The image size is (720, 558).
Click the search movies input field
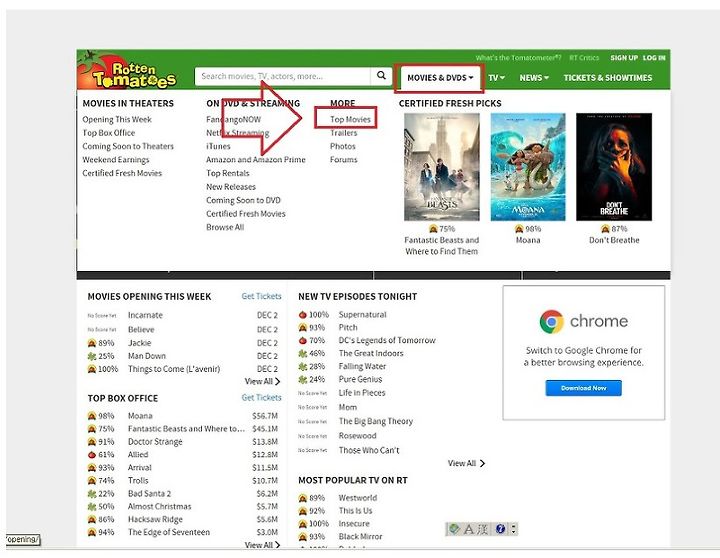point(282,76)
